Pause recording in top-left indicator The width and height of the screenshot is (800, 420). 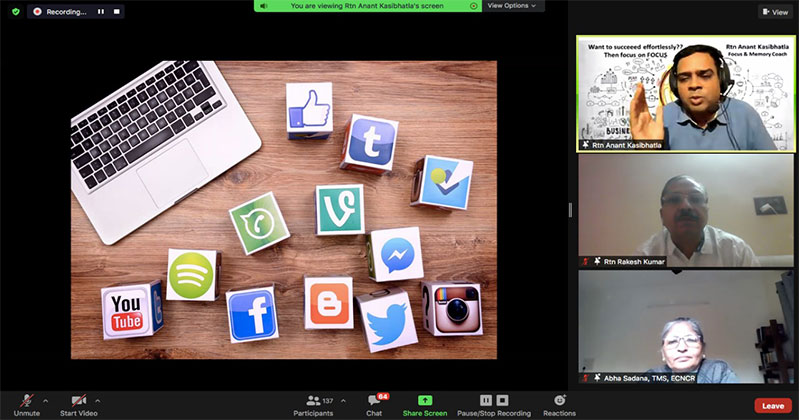click(100, 12)
